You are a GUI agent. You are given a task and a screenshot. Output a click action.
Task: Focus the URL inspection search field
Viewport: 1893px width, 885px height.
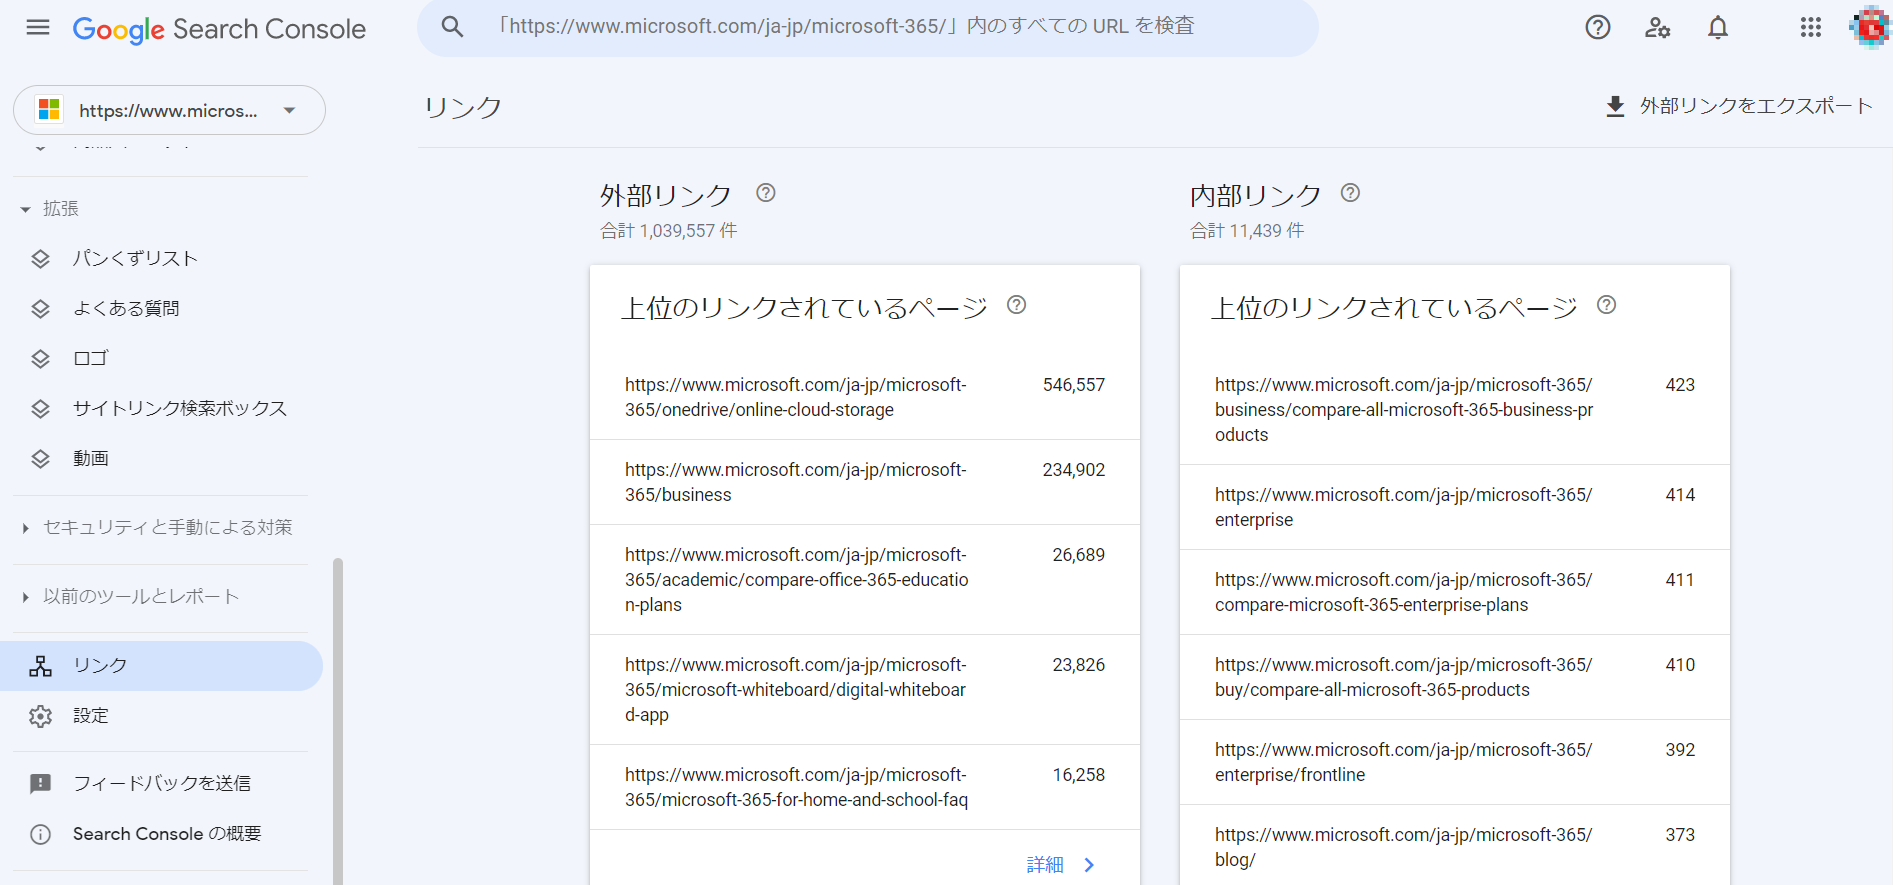pyautogui.click(x=868, y=27)
